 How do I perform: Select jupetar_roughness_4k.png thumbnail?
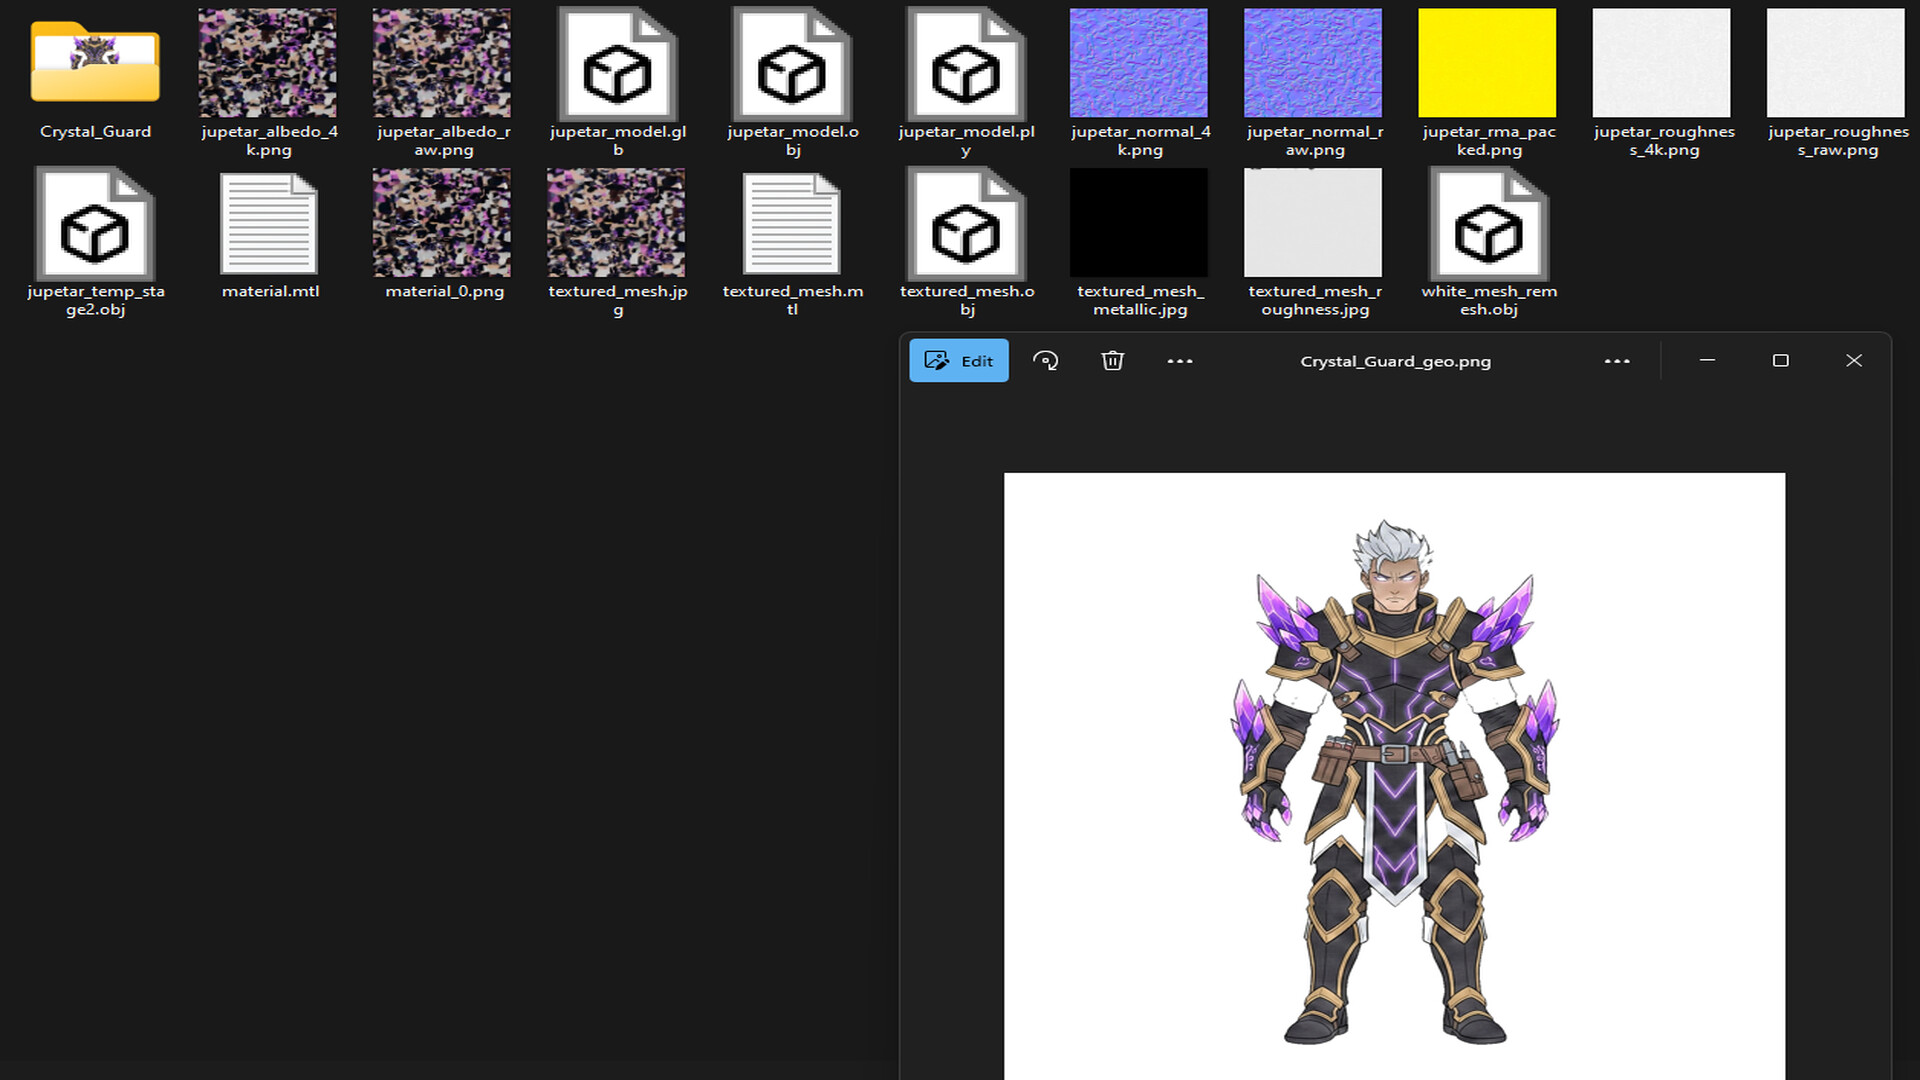(1661, 63)
